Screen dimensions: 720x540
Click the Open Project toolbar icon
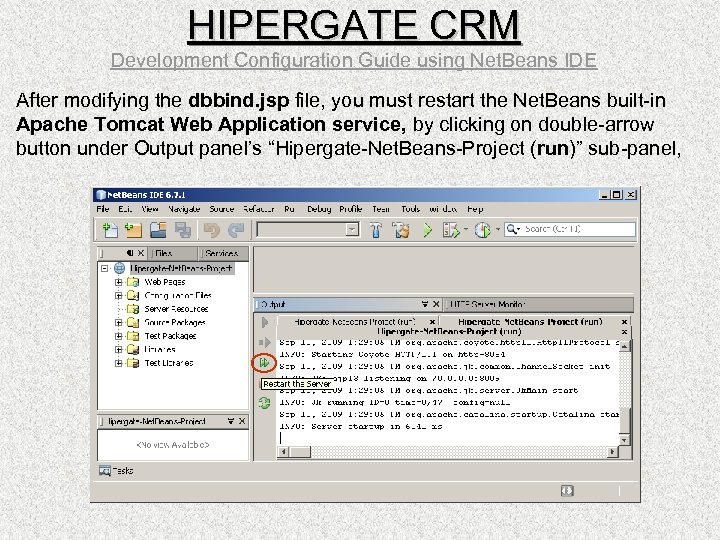point(158,230)
